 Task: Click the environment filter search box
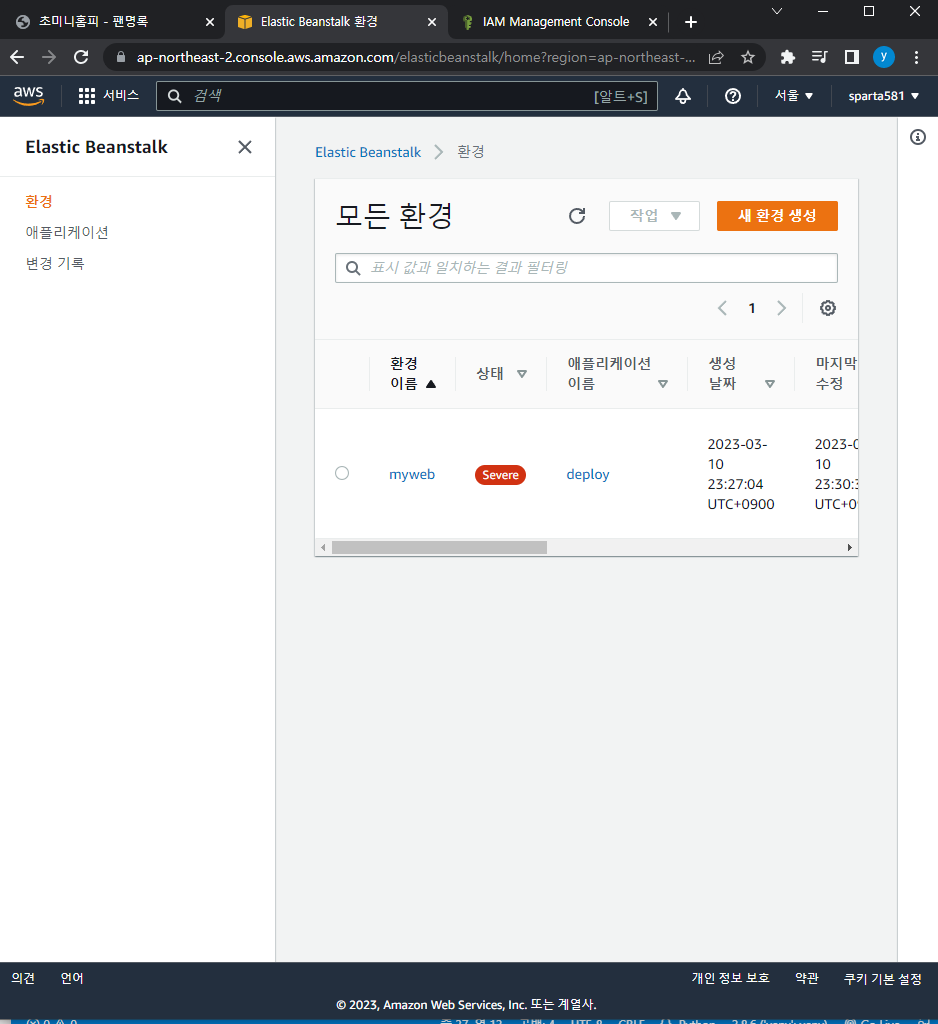[x=586, y=268]
